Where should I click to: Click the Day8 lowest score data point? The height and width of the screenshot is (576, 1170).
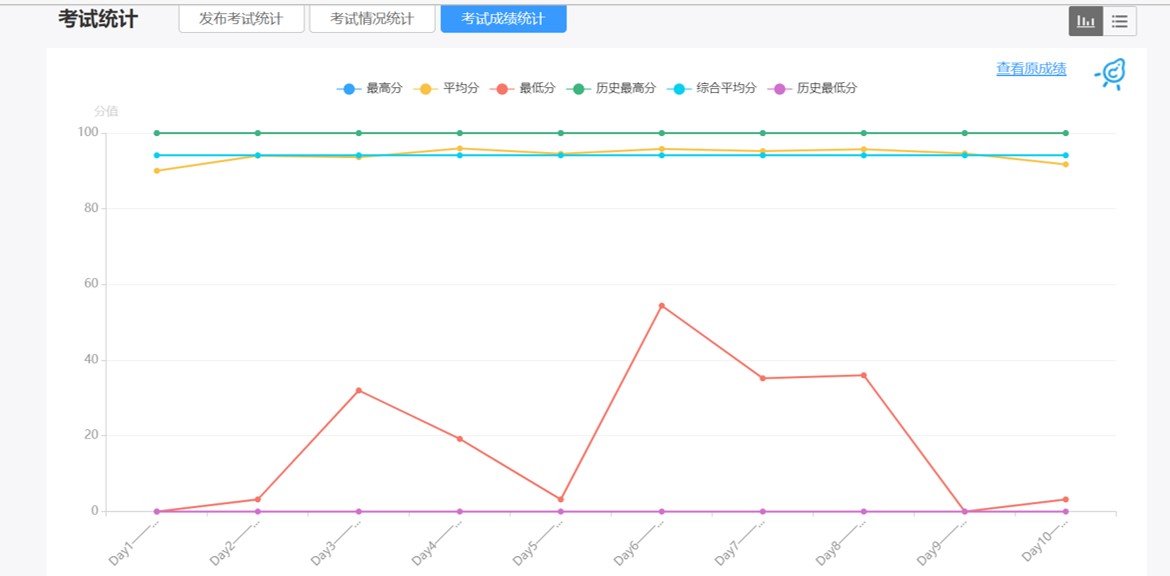click(863, 375)
